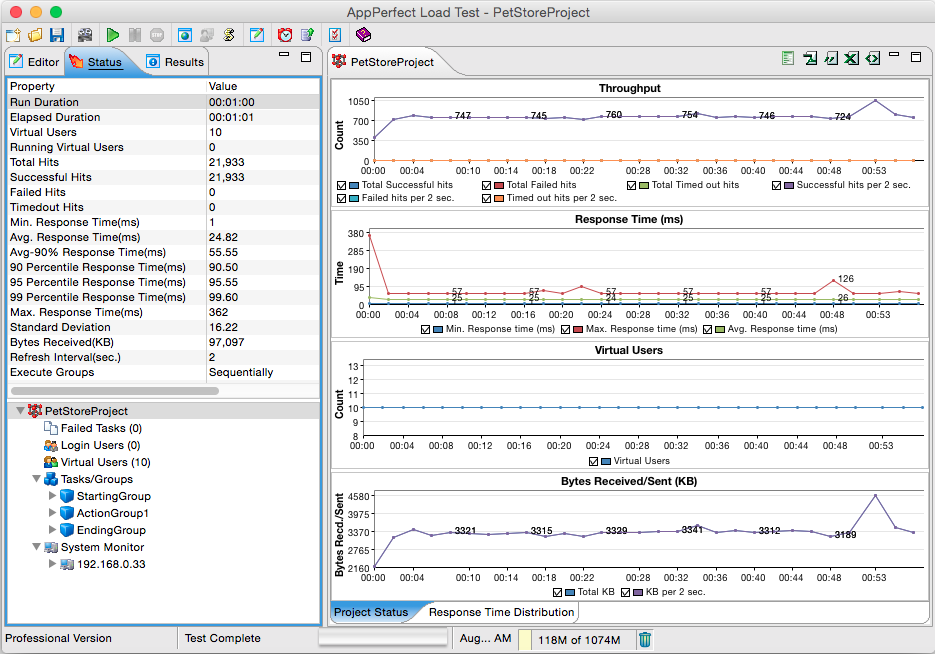Image resolution: width=935 pixels, height=654 pixels.
Task: Toggle Max. Response time checkbox
Action: click(565, 330)
